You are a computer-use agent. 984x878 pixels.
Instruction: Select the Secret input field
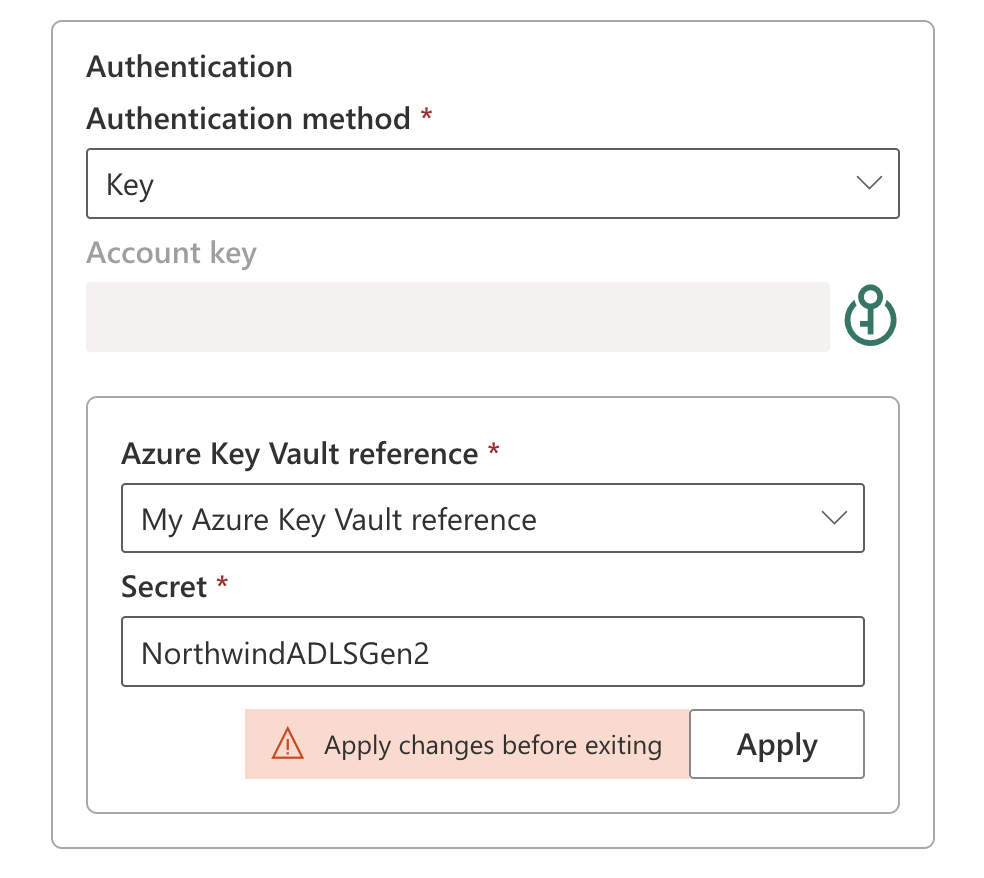click(x=492, y=652)
